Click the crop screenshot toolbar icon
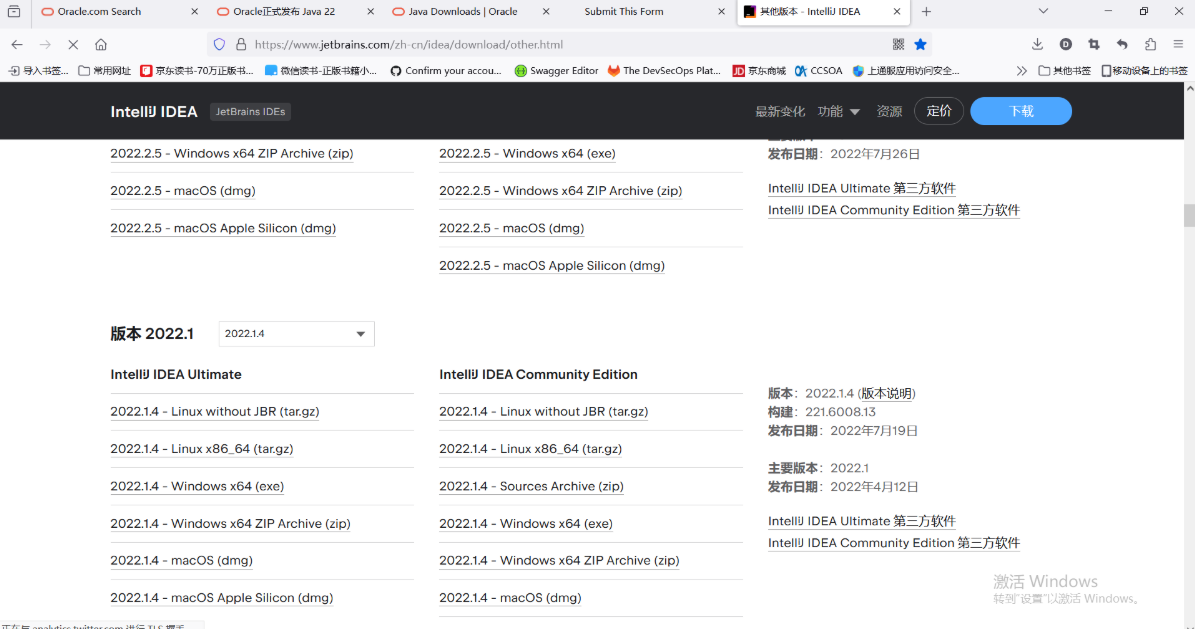This screenshot has width=1195, height=629. [1094, 44]
